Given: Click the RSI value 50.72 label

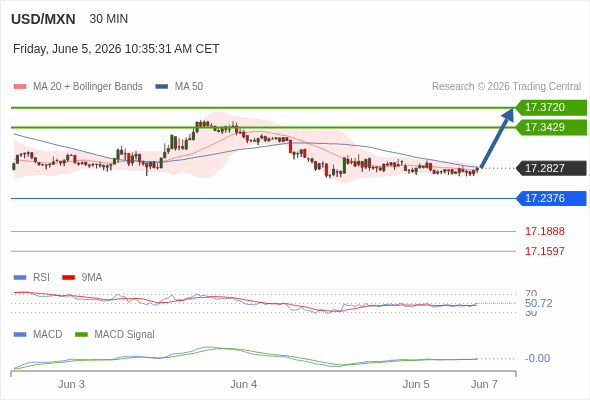Looking at the screenshot, I should [538, 303].
